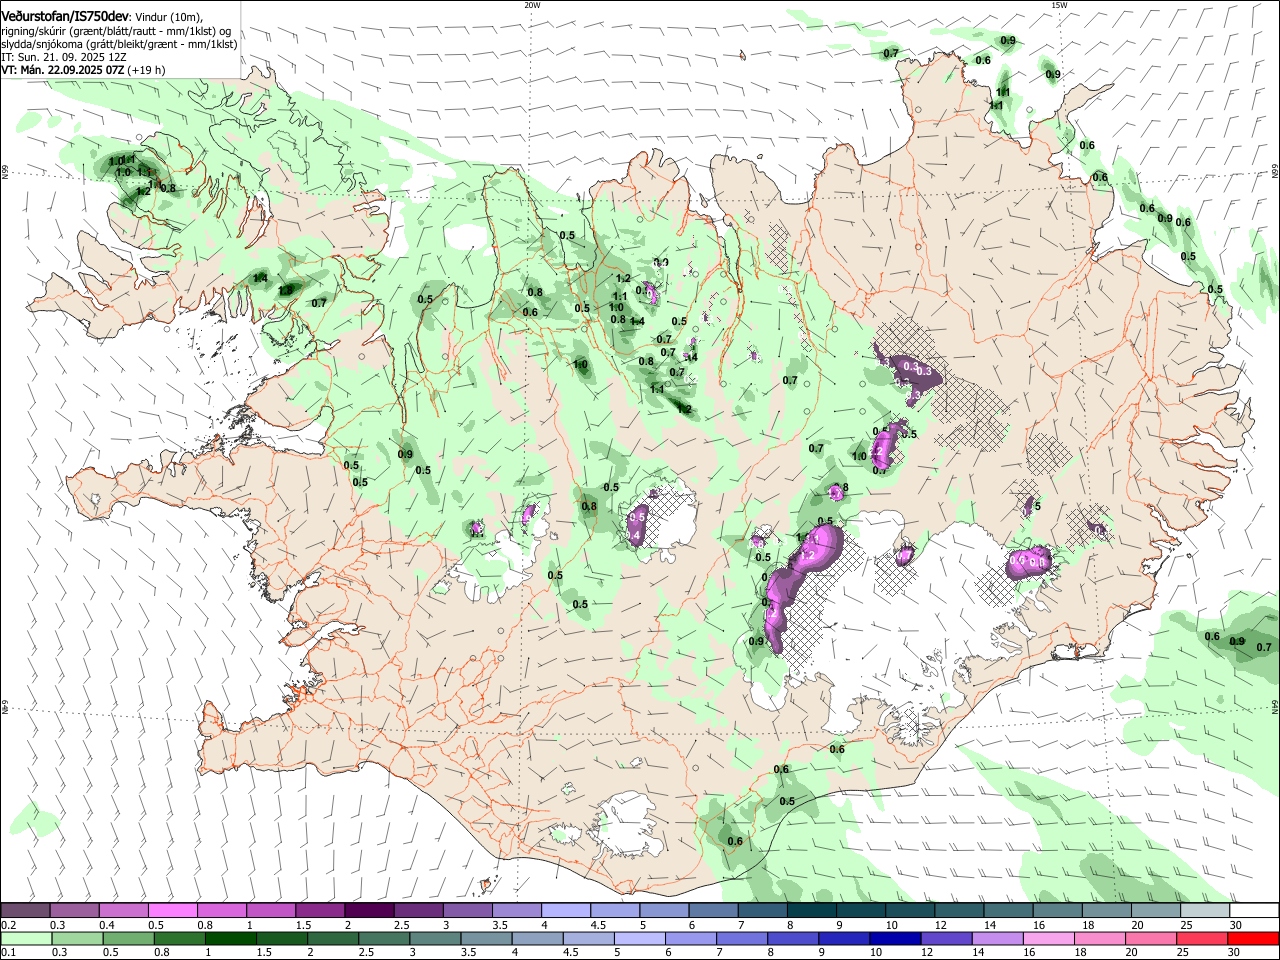The image size is (1280, 960).
Task: Select the bright pink 0.5 swatch in upper legend
Action: (172, 911)
